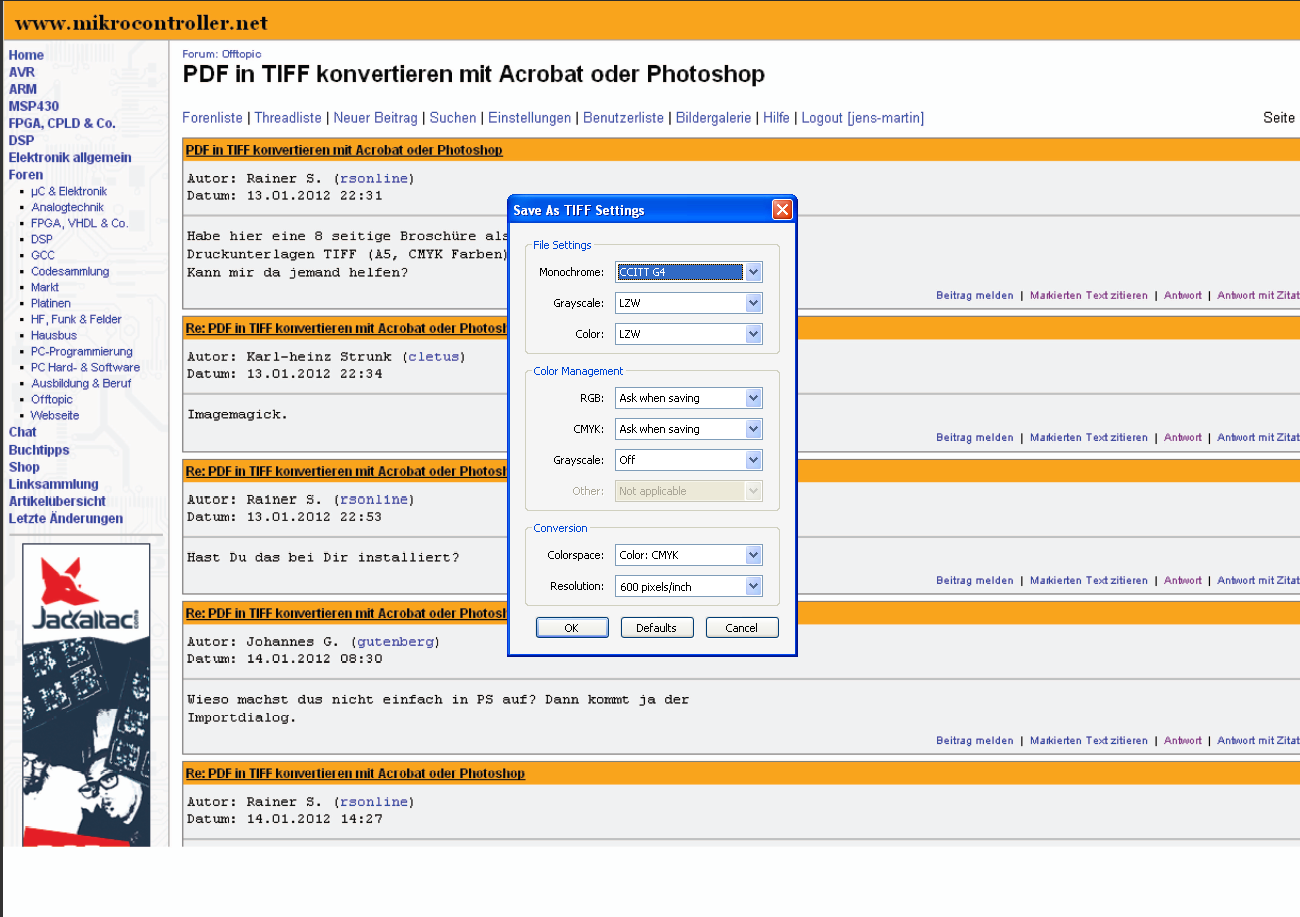
Task: Open the cletus user profile link
Action: pos(434,356)
